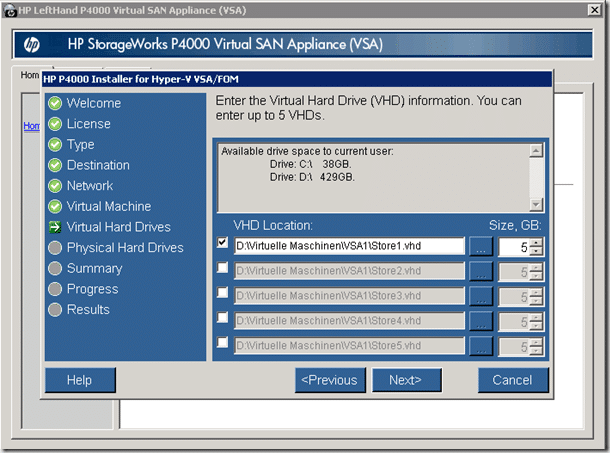Click the arrow icon beside Virtual Hard Drives
The height and width of the screenshot is (453, 610).
pyautogui.click(x=55, y=227)
